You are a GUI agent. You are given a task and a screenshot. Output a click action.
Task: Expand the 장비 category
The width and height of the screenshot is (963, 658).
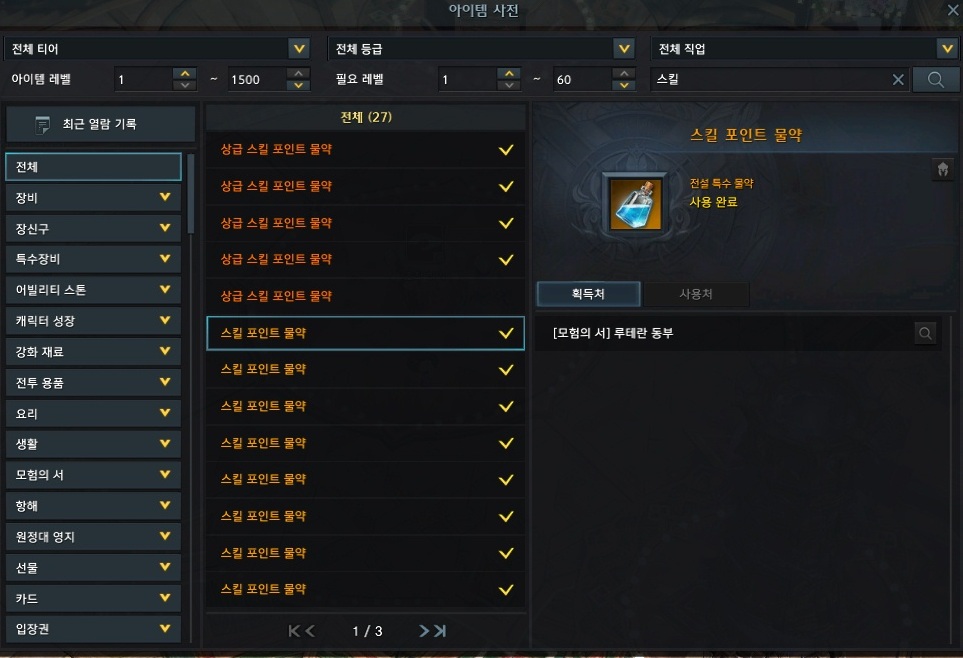(x=93, y=198)
